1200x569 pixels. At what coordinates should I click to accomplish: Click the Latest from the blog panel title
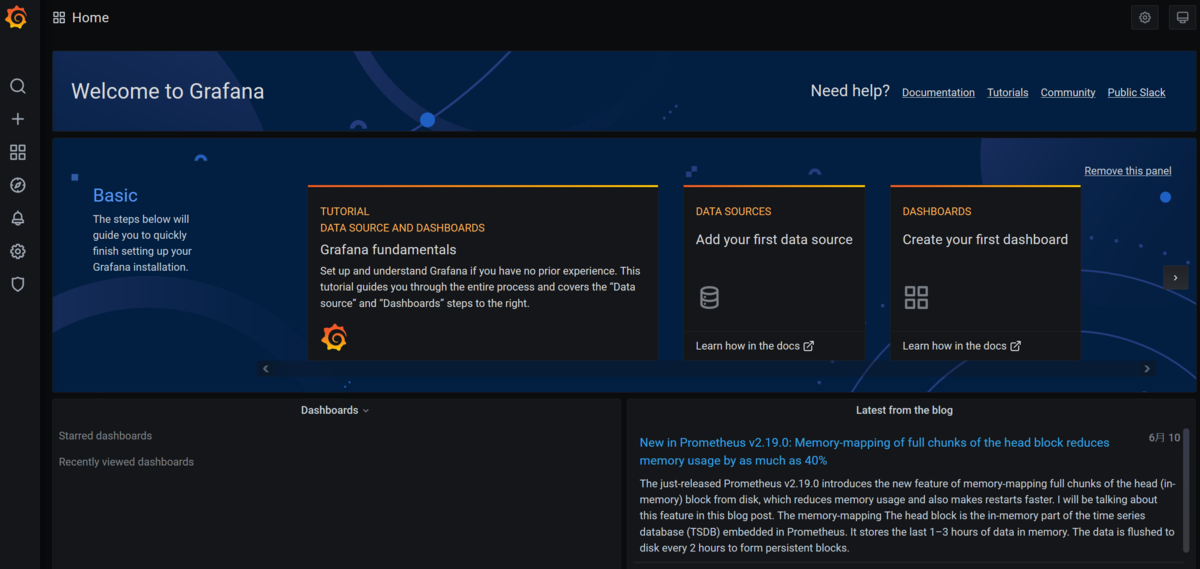point(904,410)
